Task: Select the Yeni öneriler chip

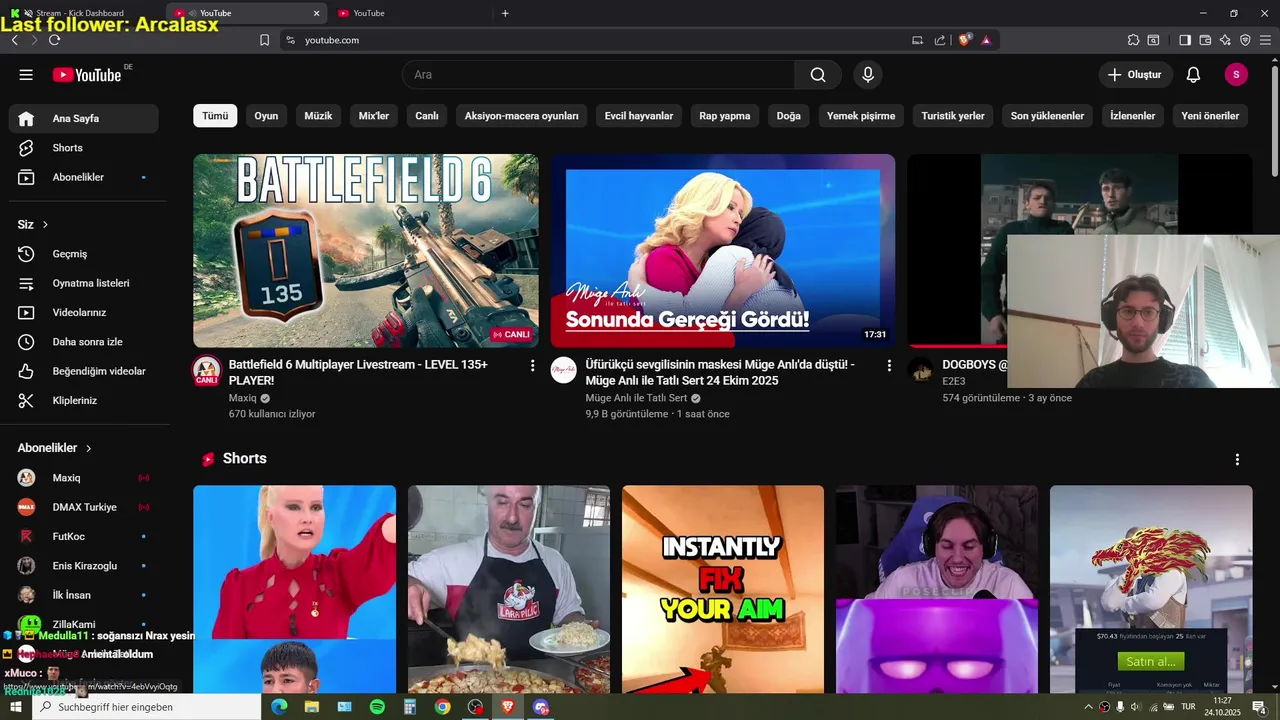Action: pos(1210,116)
